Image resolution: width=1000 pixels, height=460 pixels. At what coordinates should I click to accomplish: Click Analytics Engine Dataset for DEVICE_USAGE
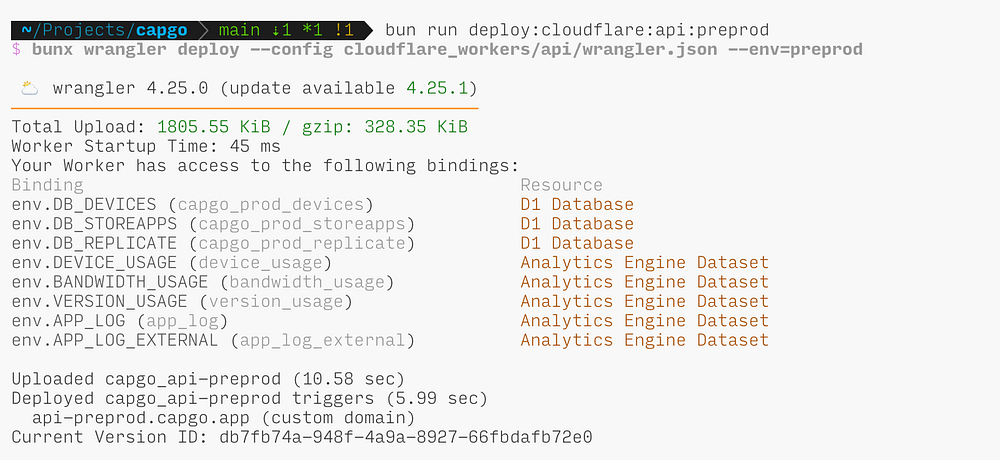645,262
